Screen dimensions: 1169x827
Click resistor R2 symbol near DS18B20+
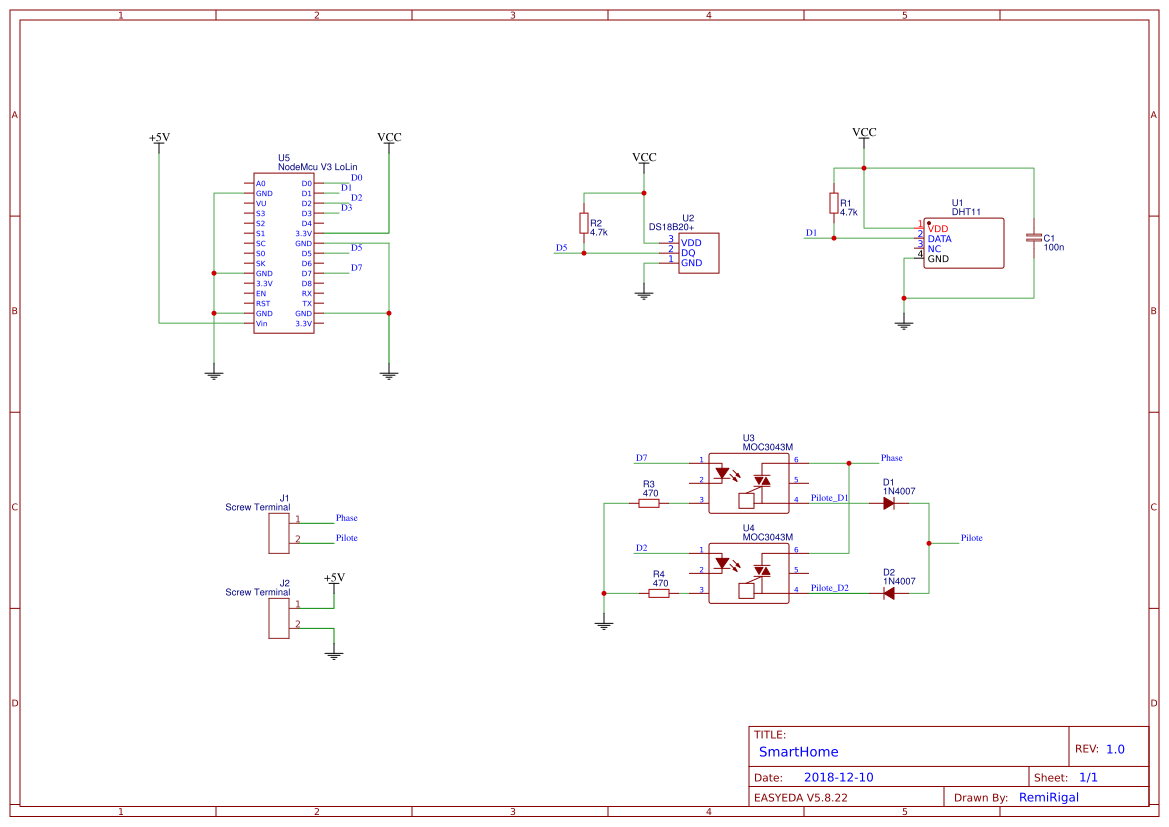pyautogui.click(x=584, y=223)
